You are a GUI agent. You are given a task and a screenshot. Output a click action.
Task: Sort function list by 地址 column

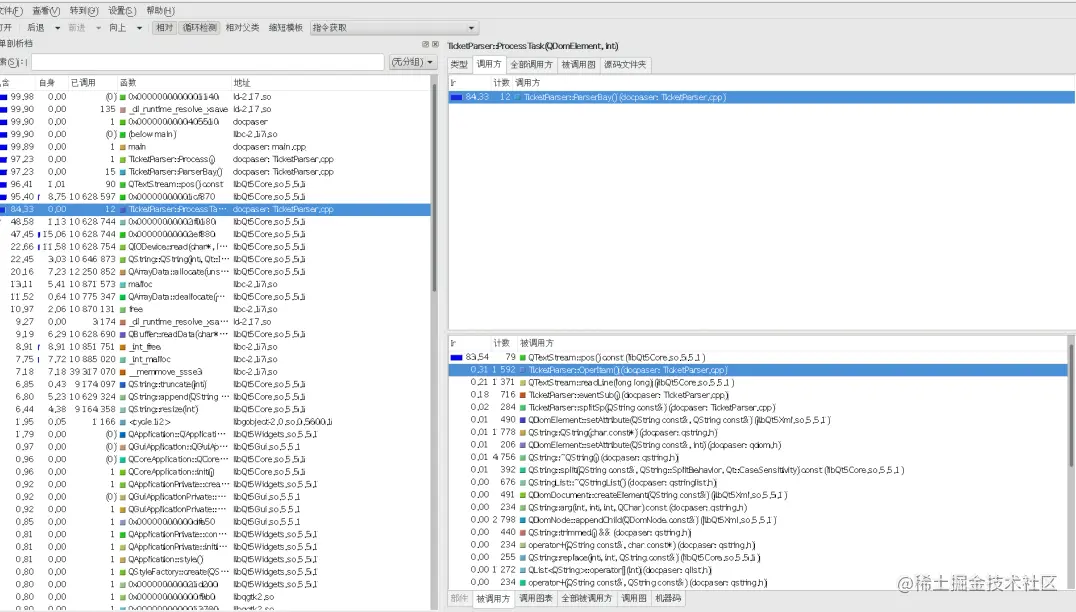pyautogui.click(x=242, y=82)
